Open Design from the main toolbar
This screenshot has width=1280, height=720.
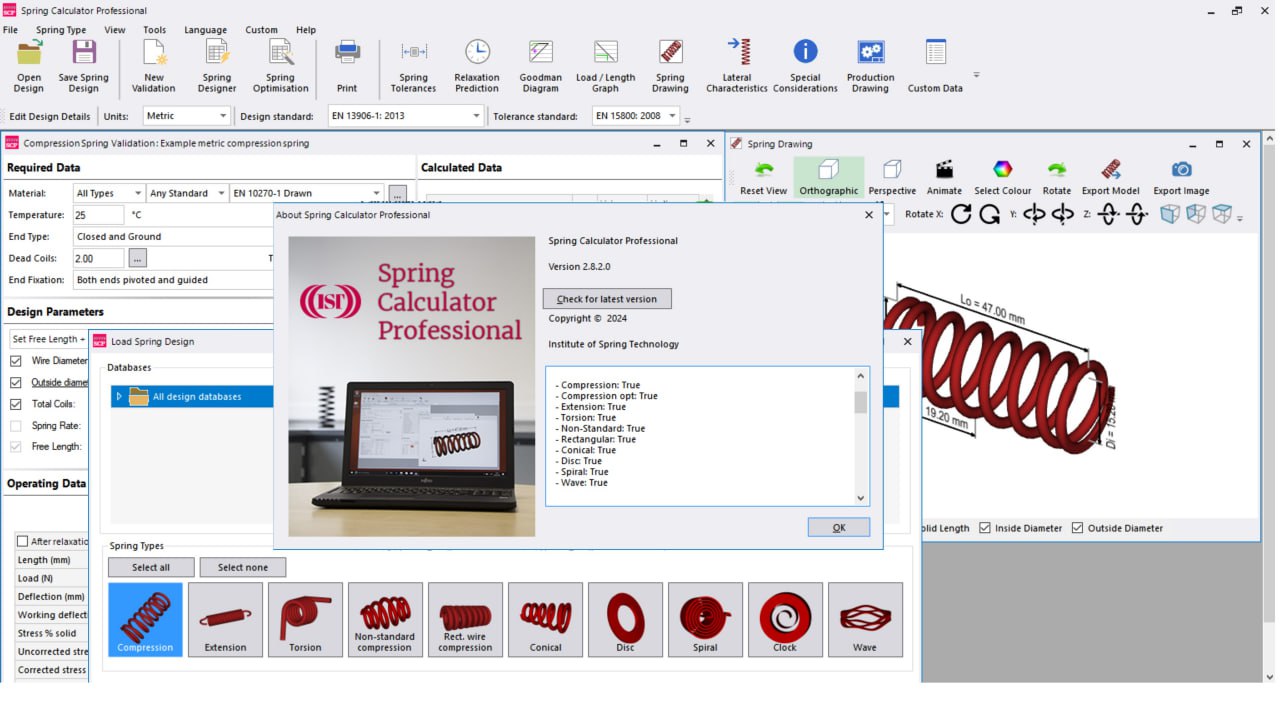[x=29, y=67]
